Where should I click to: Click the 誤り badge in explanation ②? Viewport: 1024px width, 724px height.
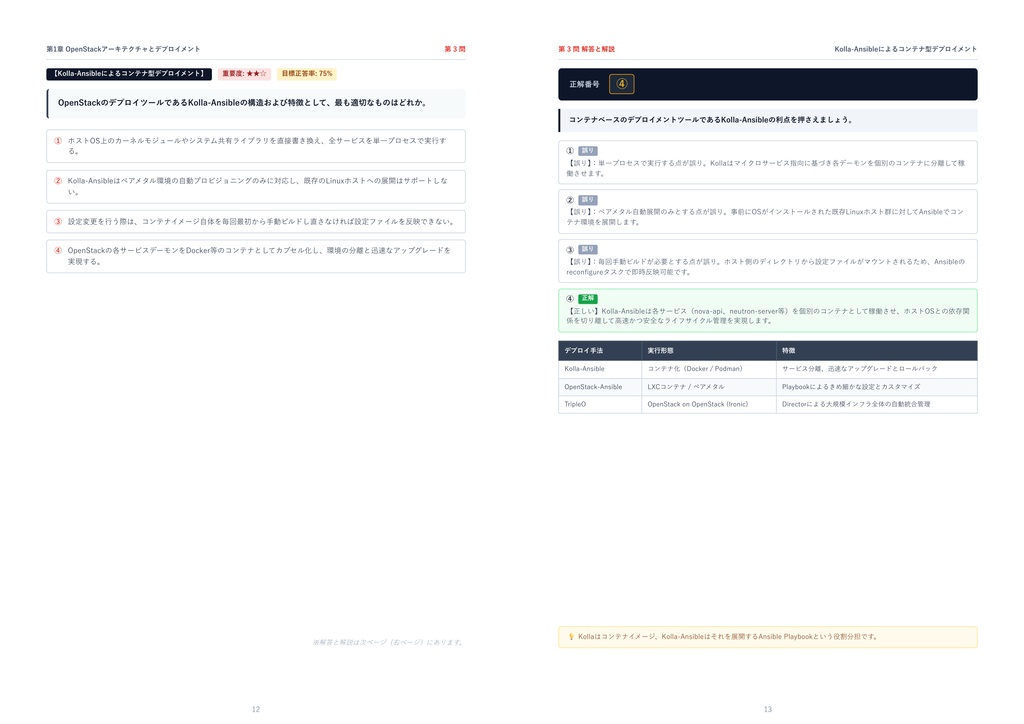pos(588,200)
